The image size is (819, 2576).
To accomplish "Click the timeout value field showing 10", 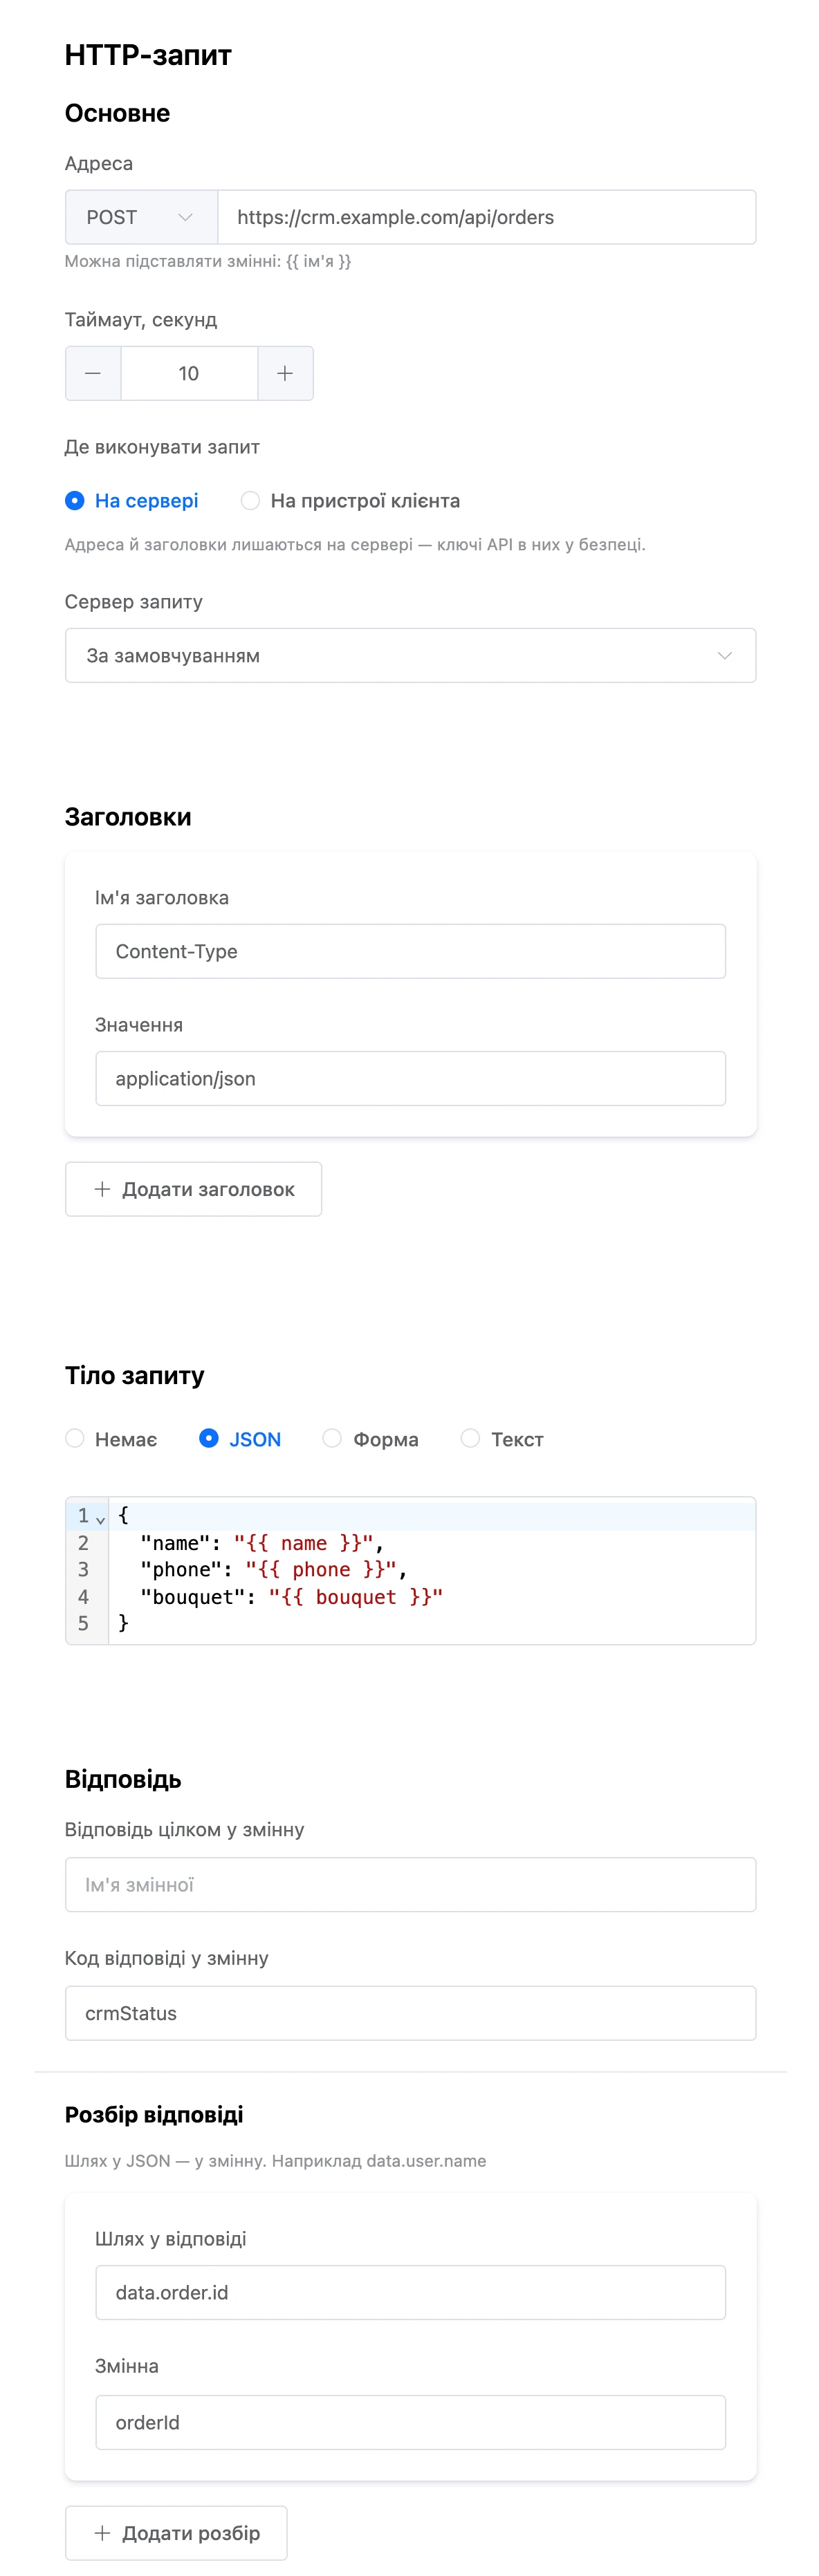I will (x=189, y=373).
